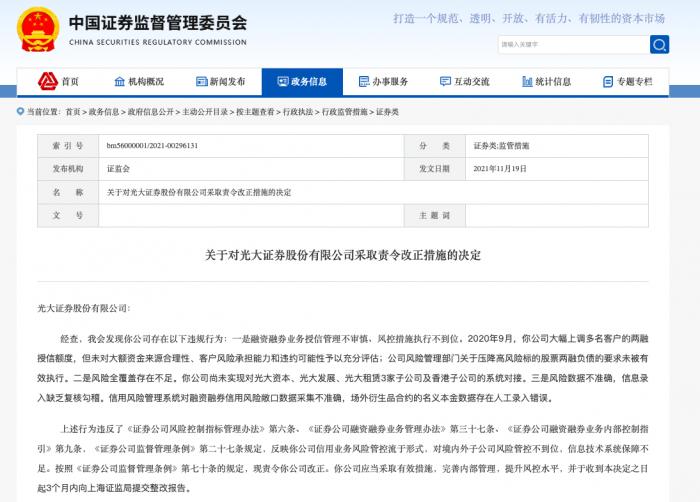Click the home page icon in navigation
Image resolution: width=700 pixels, height=502 pixels.
[x=47, y=82]
